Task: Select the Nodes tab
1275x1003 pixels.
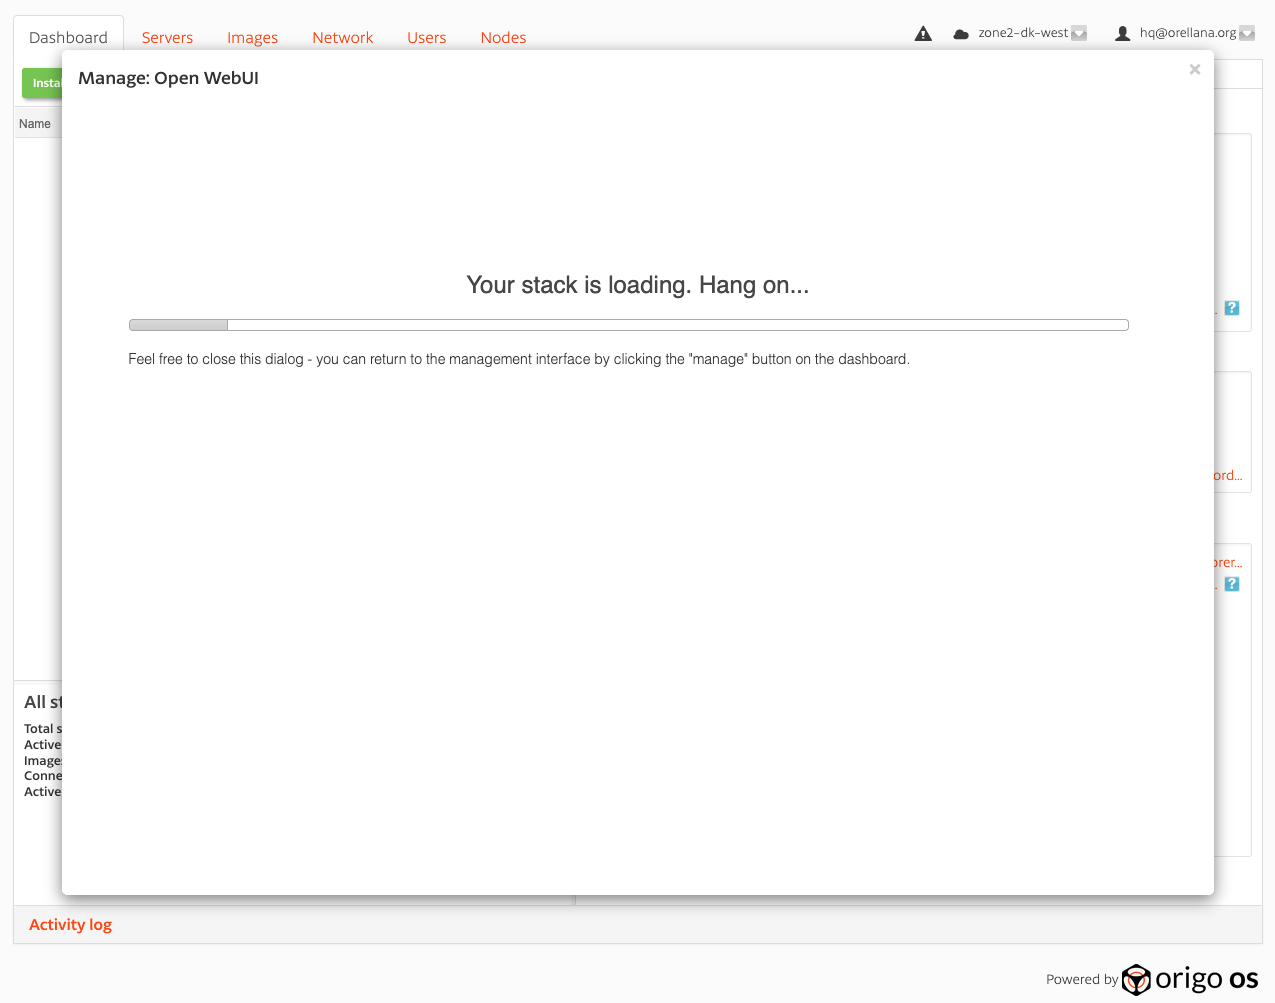Action: 503,38
